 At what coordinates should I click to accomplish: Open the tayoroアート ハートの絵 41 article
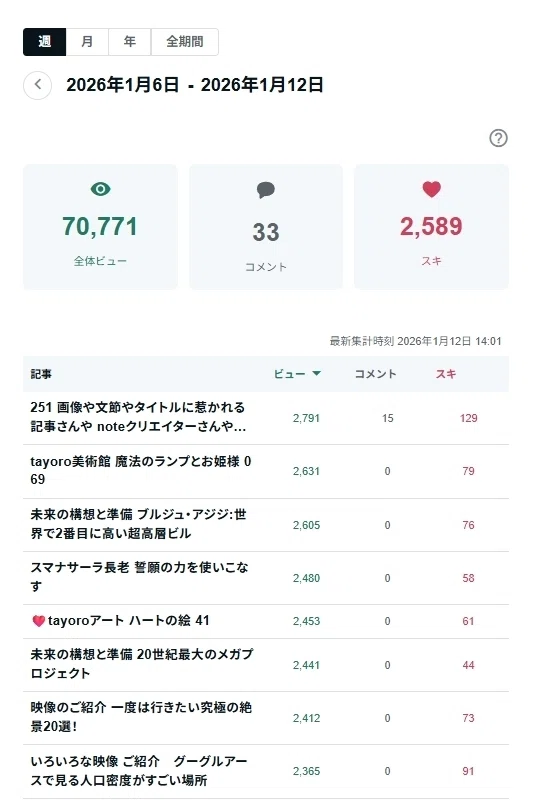tap(120, 620)
